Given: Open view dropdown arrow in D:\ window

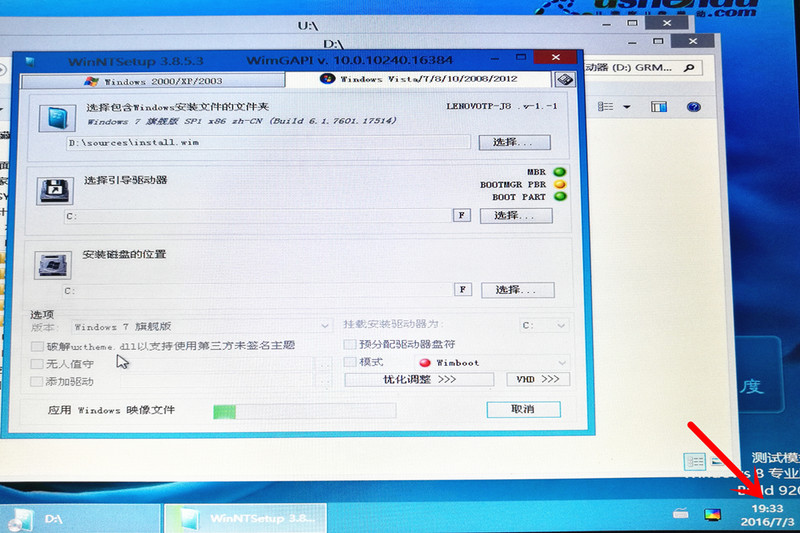Looking at the screenshot, I should (x=627, y=107).
